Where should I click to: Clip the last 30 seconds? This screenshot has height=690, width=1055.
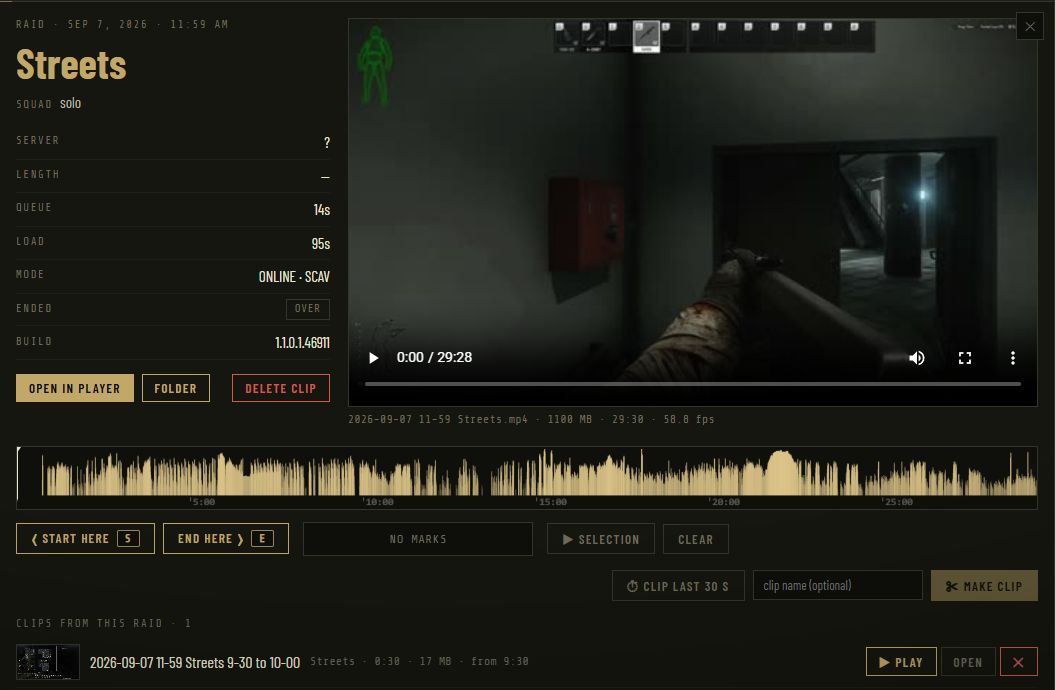tap(678, 586)
